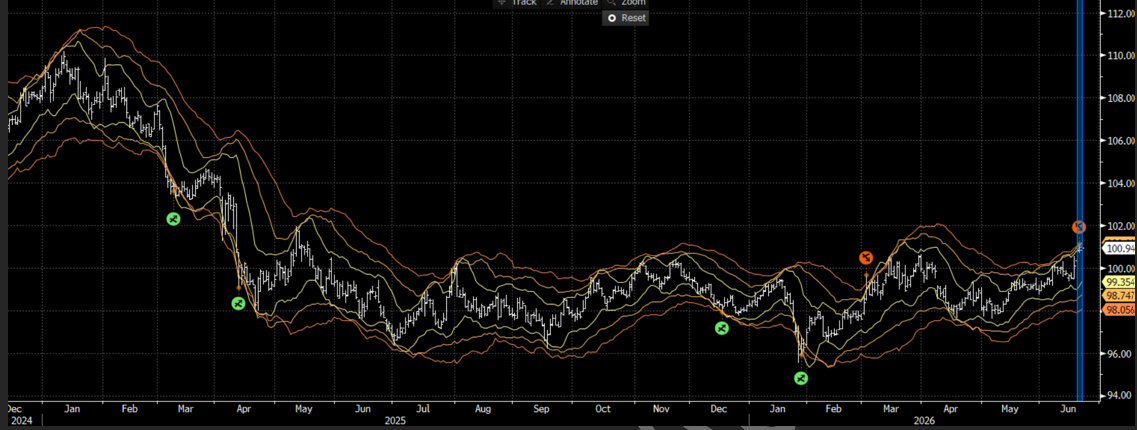Click the white 100.94 last price label
This screenshot has width=1137, height=430.
[x=1120, y=249]
